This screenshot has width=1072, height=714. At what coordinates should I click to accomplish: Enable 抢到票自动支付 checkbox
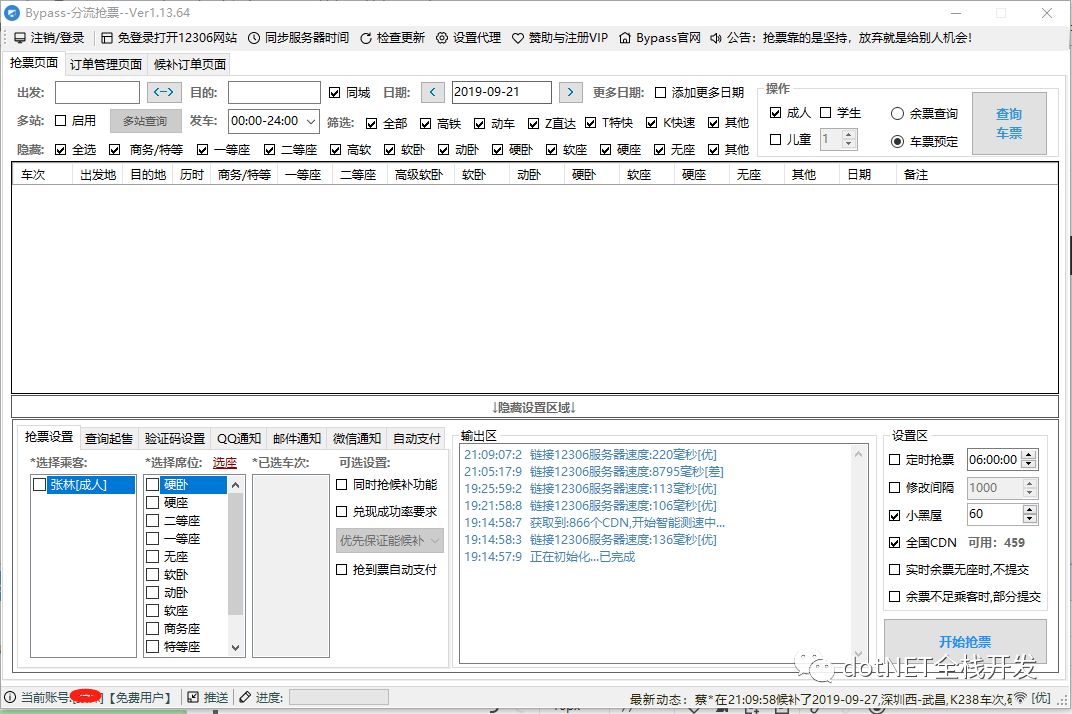(x=342, y=569)
